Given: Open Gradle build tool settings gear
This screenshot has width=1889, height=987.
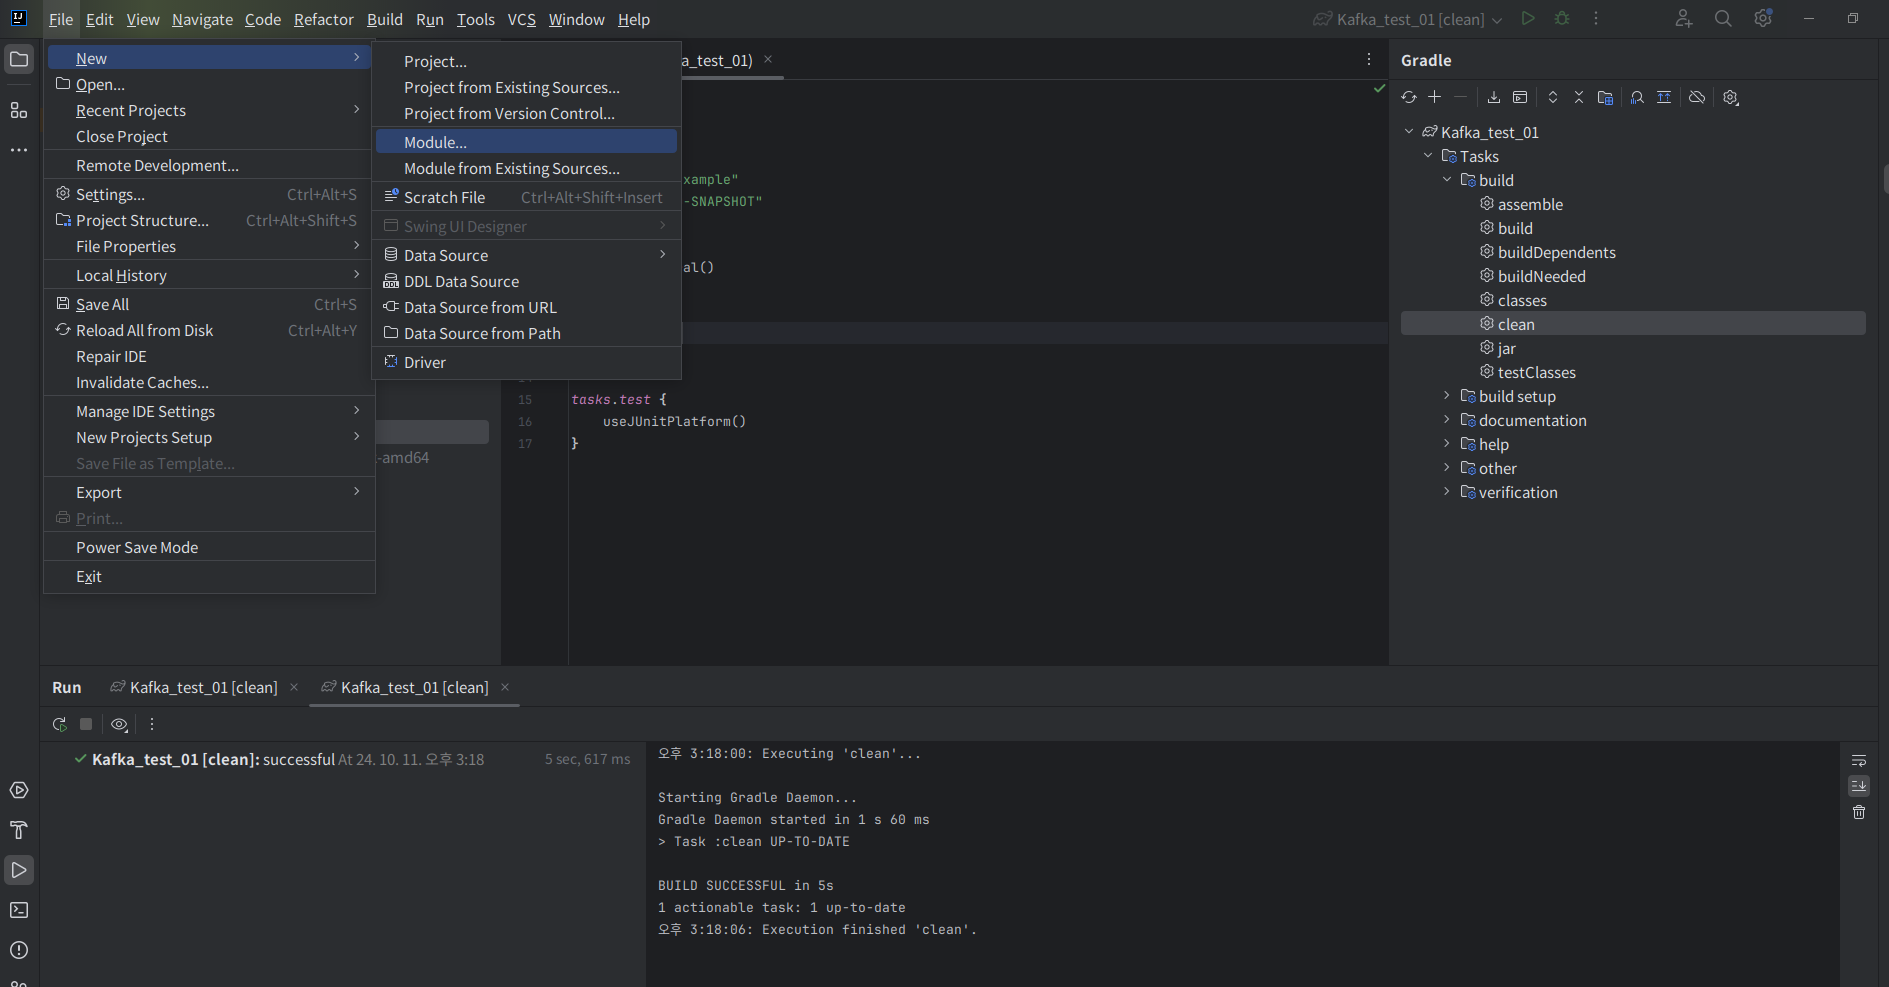Looking at the screenshot, I should point(1731,97).
